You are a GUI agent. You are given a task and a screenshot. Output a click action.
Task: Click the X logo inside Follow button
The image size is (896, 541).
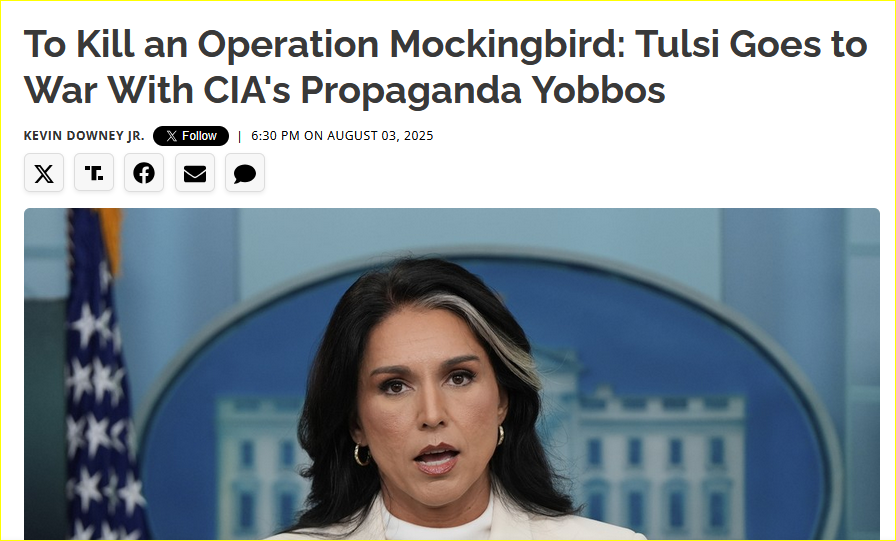pos(171,136)
